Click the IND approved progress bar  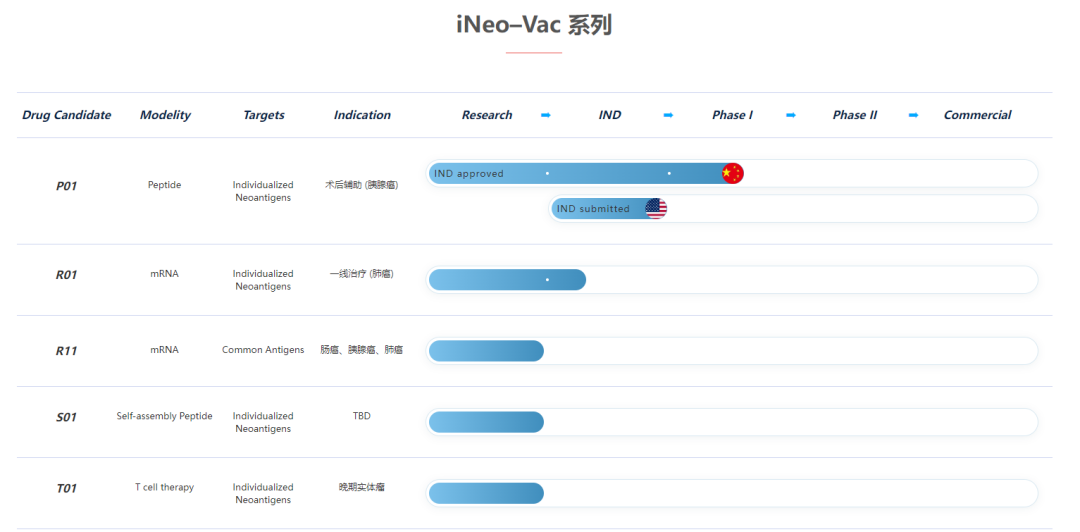pos(575,174)
